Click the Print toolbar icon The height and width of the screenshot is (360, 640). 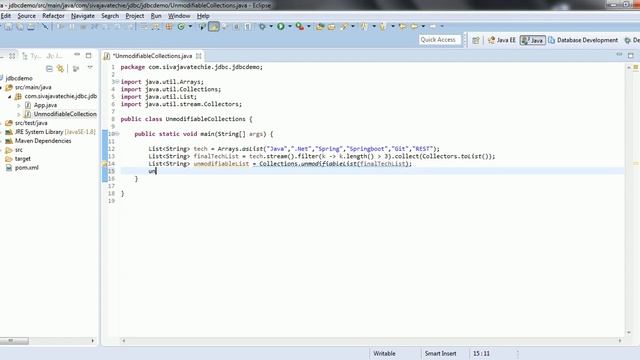31,27
